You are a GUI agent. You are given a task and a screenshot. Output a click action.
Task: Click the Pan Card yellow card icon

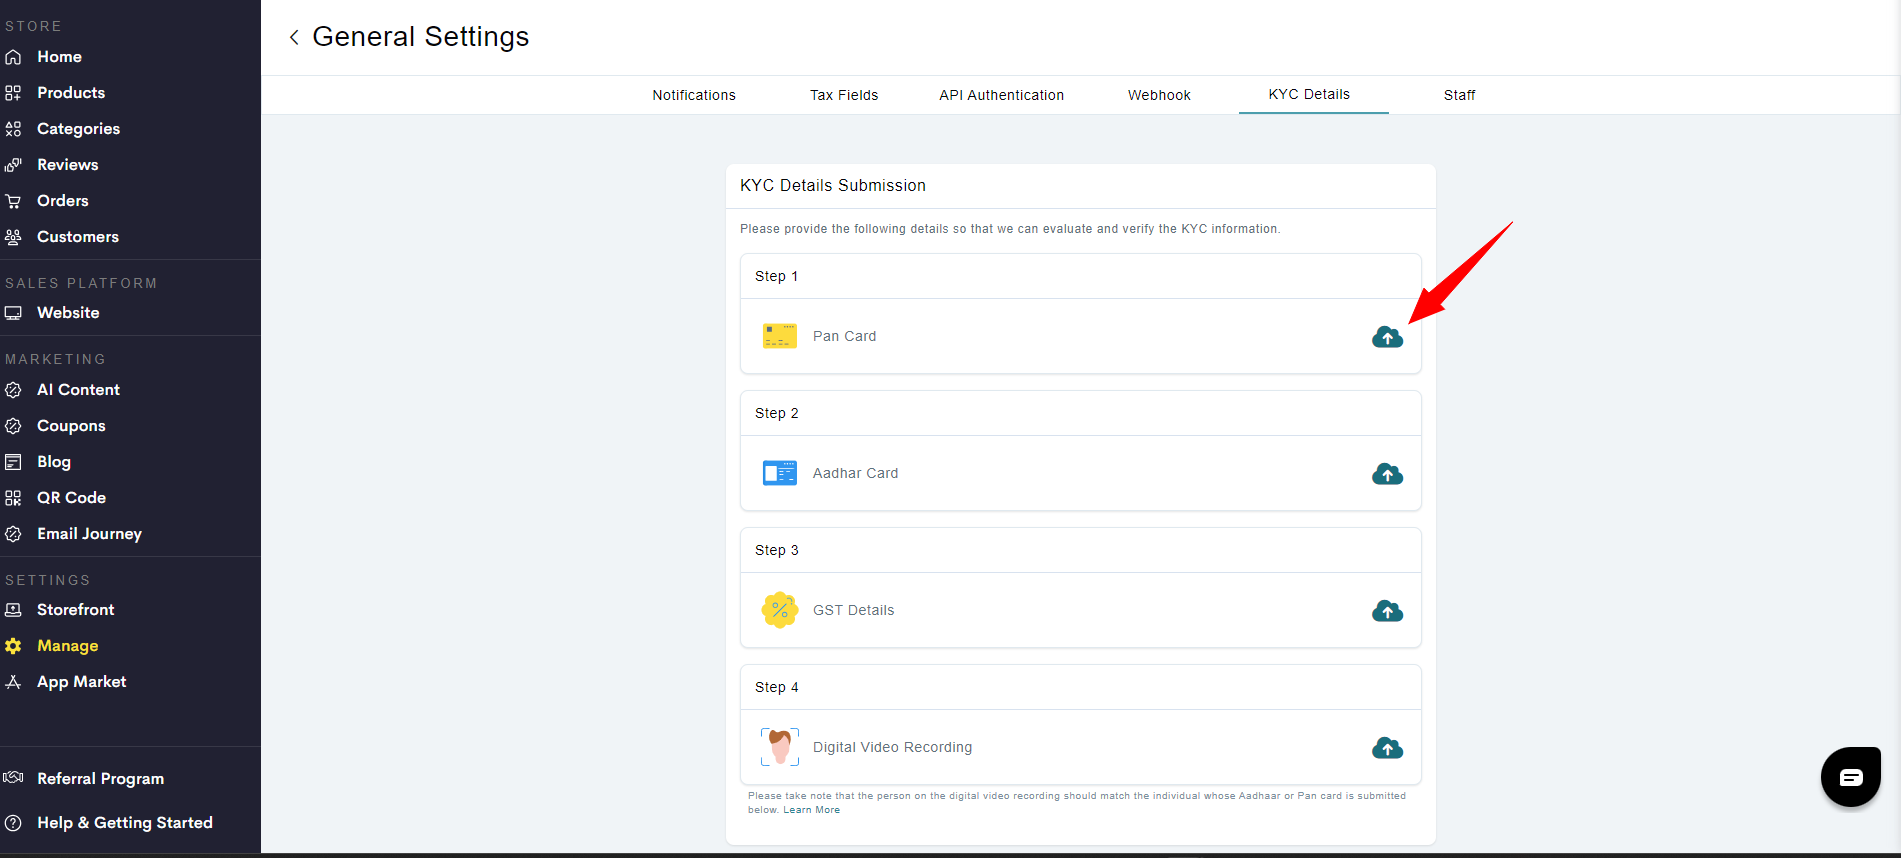coord(779,336)
